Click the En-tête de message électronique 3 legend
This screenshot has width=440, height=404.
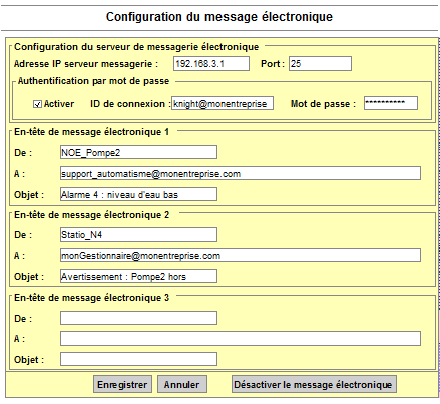[x=91, y=298]
